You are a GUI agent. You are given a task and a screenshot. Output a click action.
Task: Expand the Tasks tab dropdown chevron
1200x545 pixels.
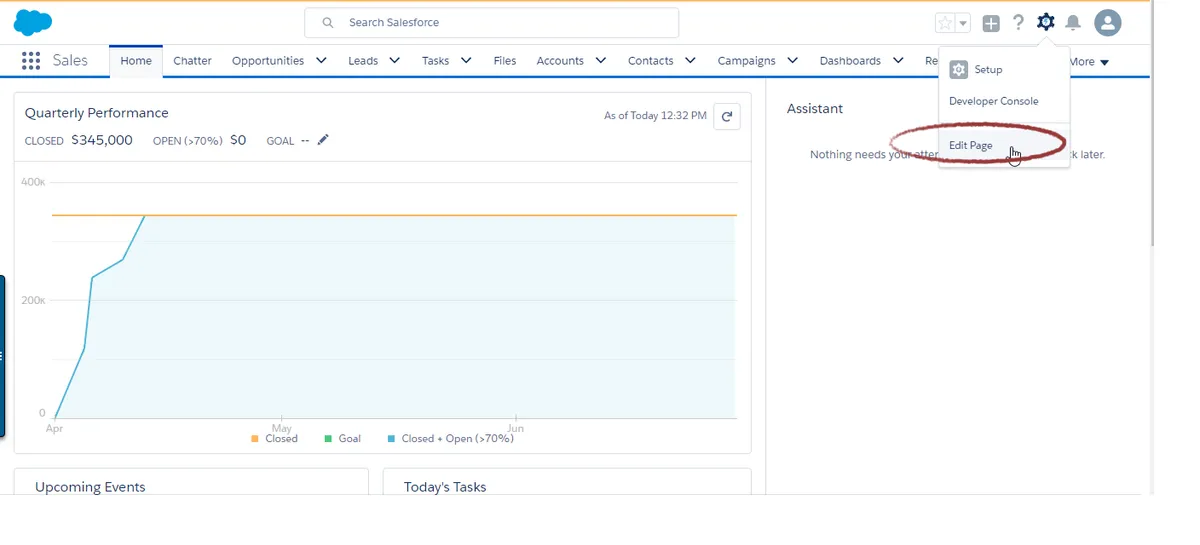tap(466, 61)
